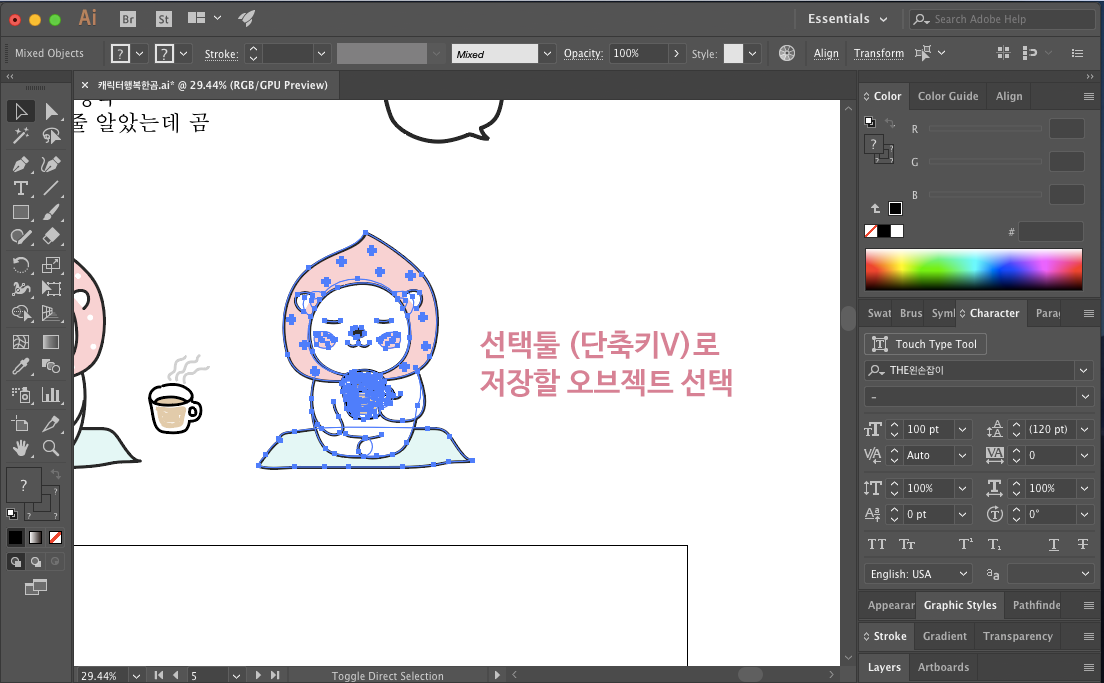Click the Search Adobe Help field

click(1002, 19)
